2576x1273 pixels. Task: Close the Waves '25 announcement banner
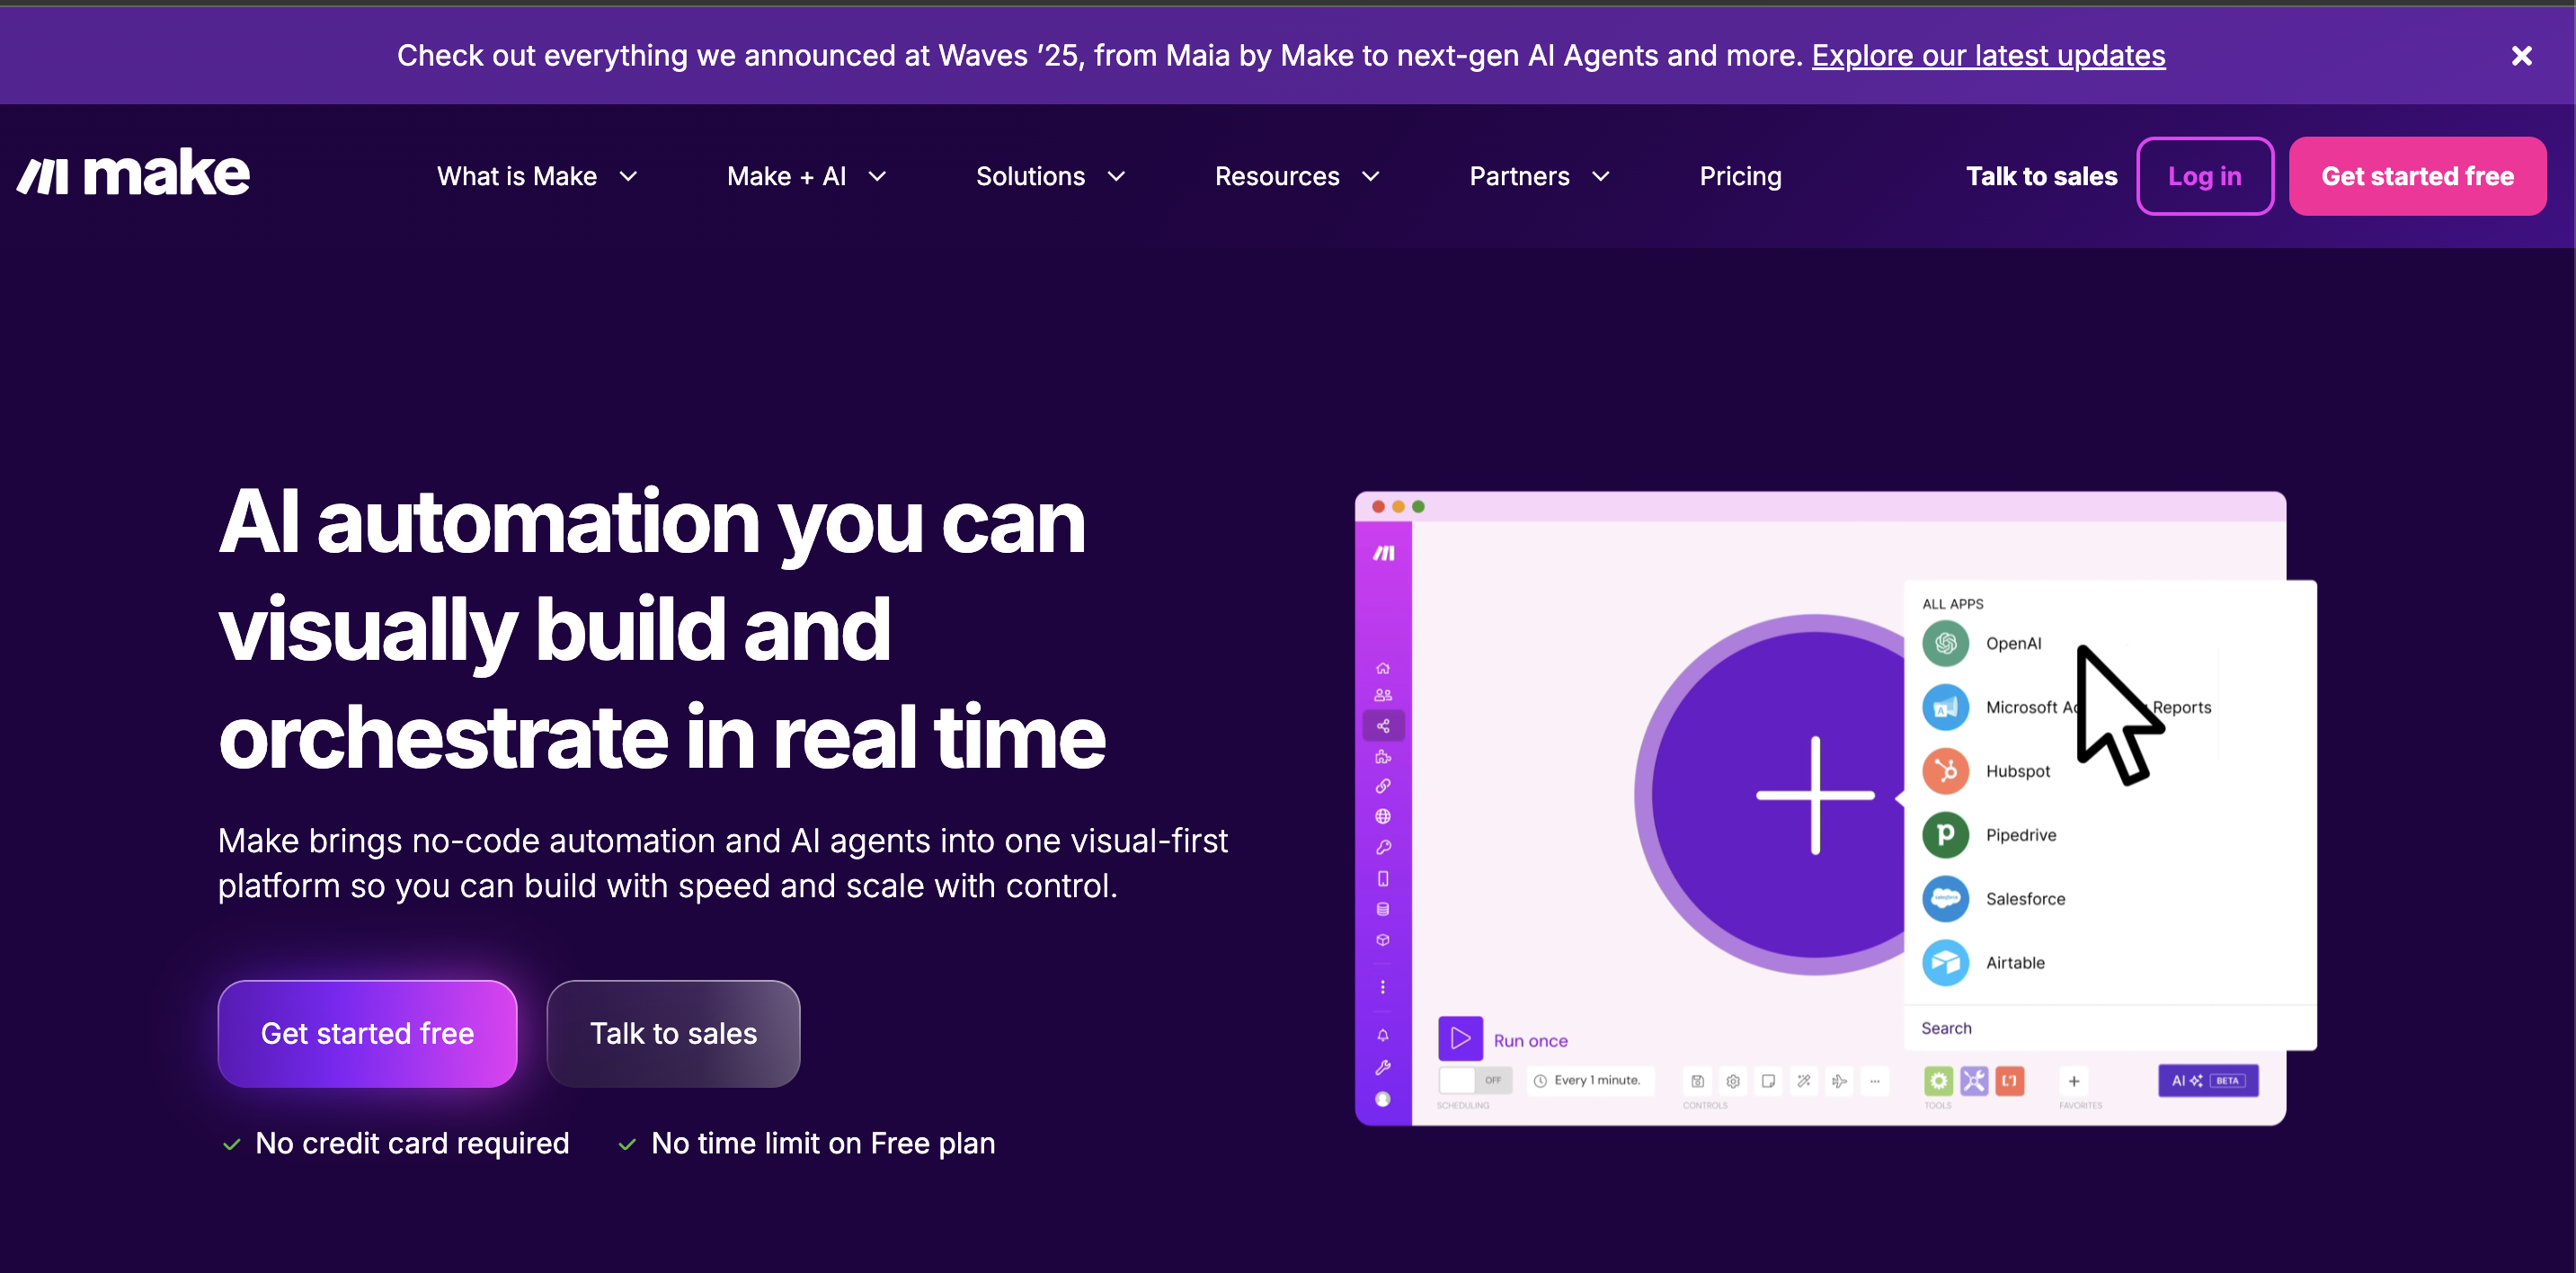tap(2521, 56)
